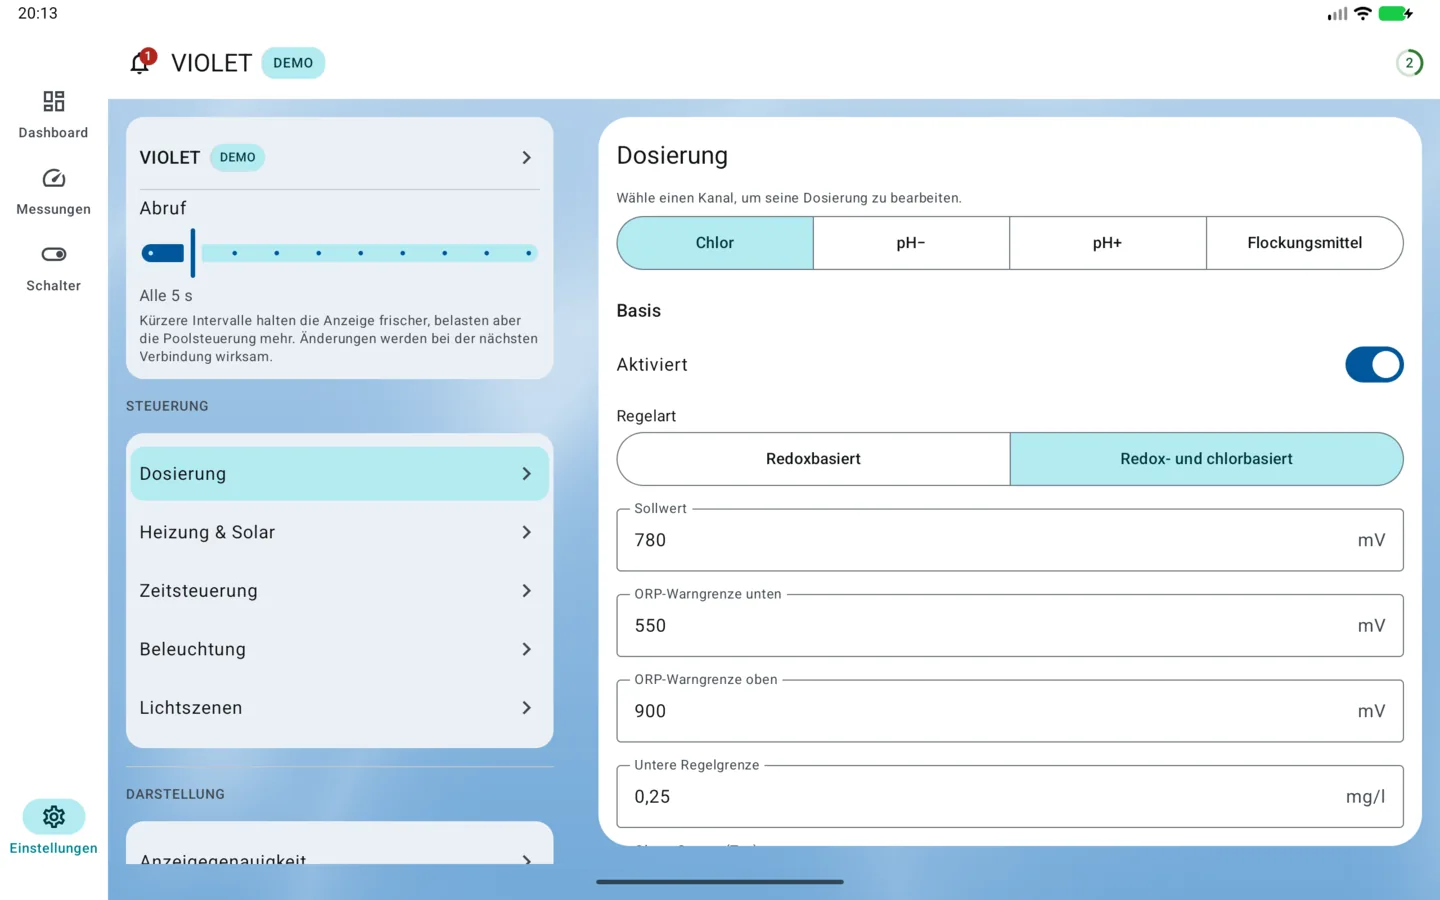
Task: Click the 'Alle 5 s' interval text
Action: coord(166,296)
